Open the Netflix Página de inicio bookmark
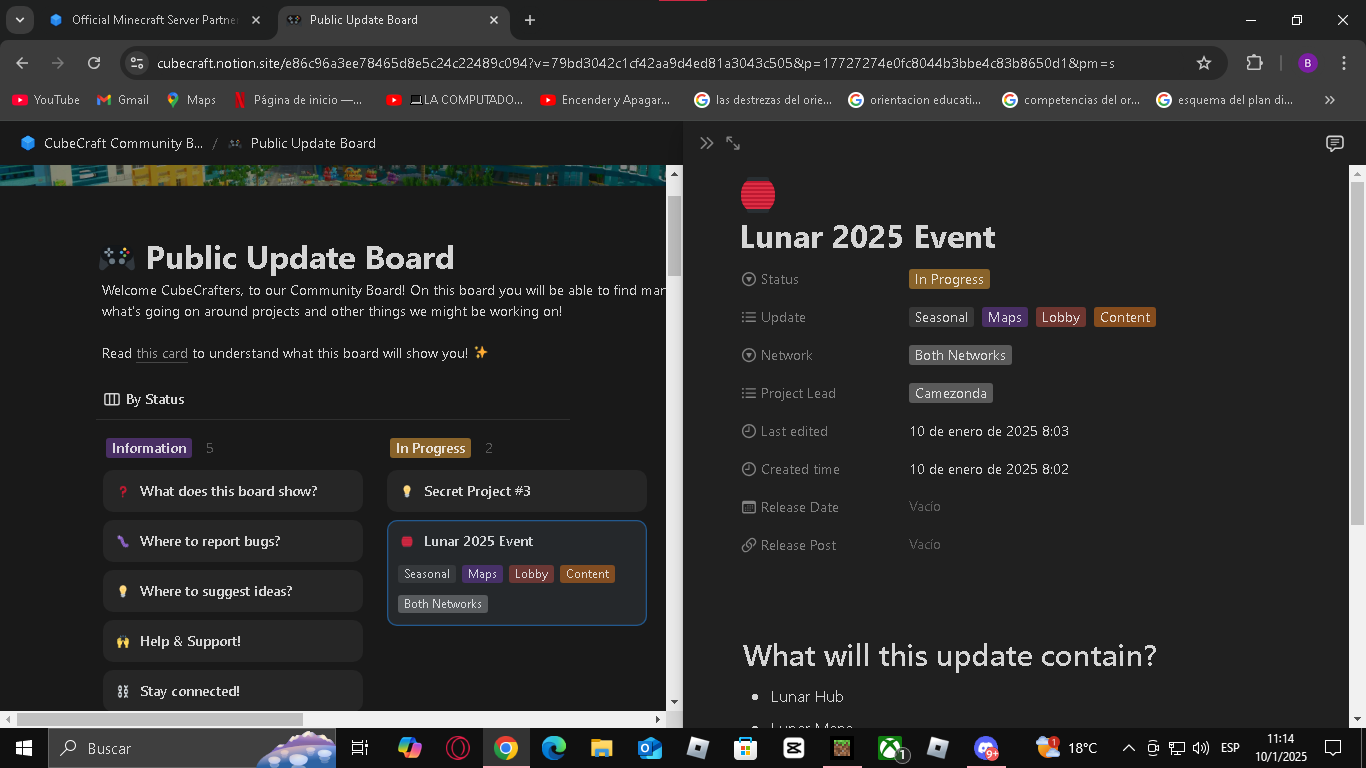 point(298,100)
